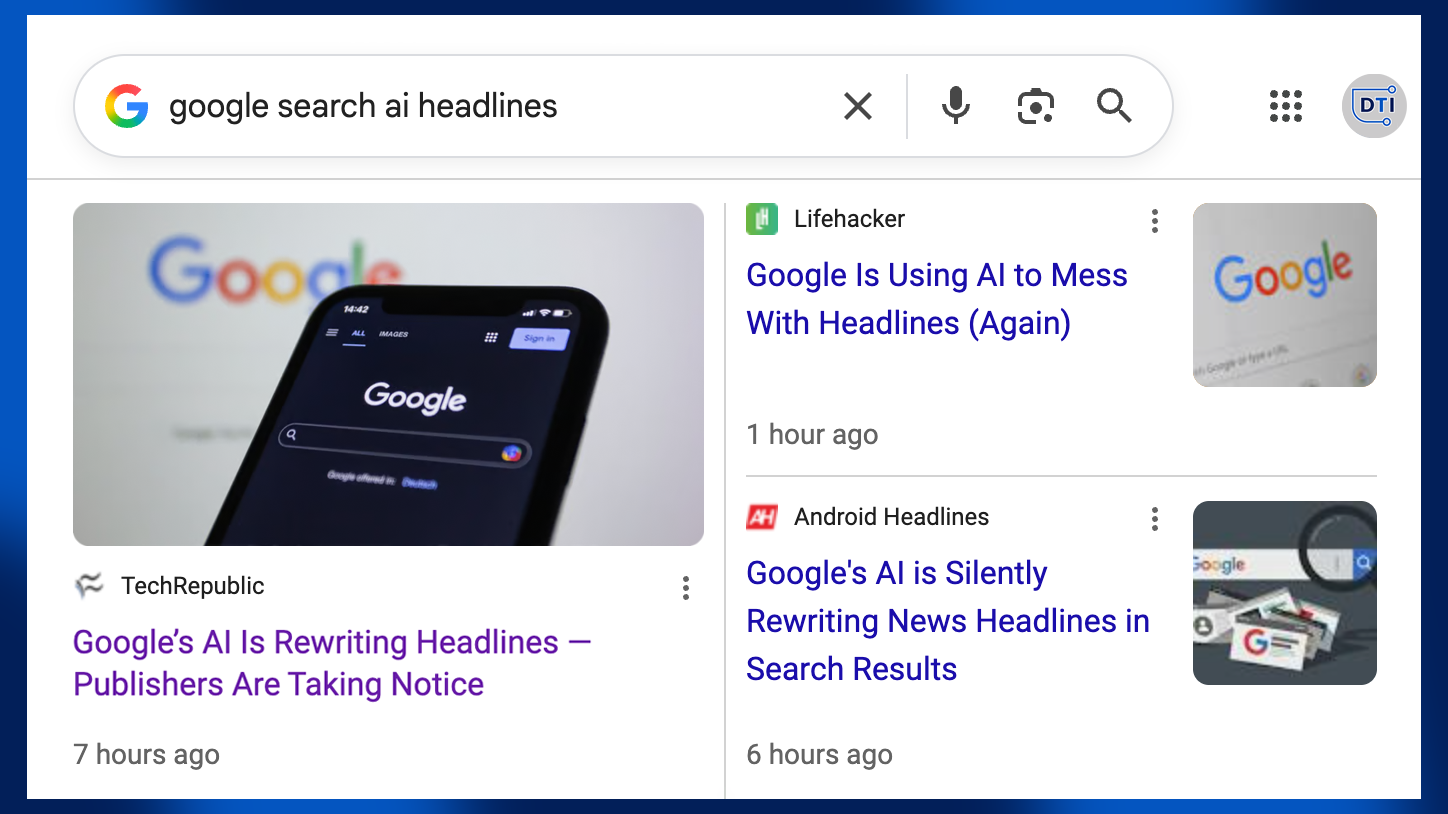The height and width of the screenshot is (814, 1448).
Task: Open 'Google's AI Is Rewriting Headlines' article link
Action: pyautogui.click(x=332, y=663)
